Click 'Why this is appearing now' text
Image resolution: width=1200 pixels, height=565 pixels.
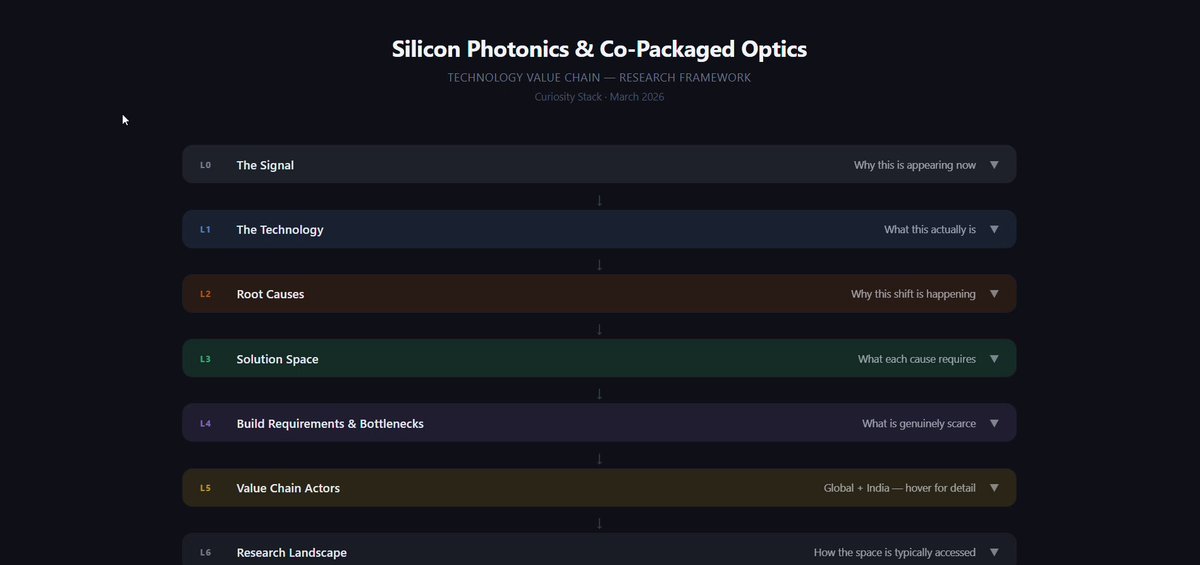point(915,165)
